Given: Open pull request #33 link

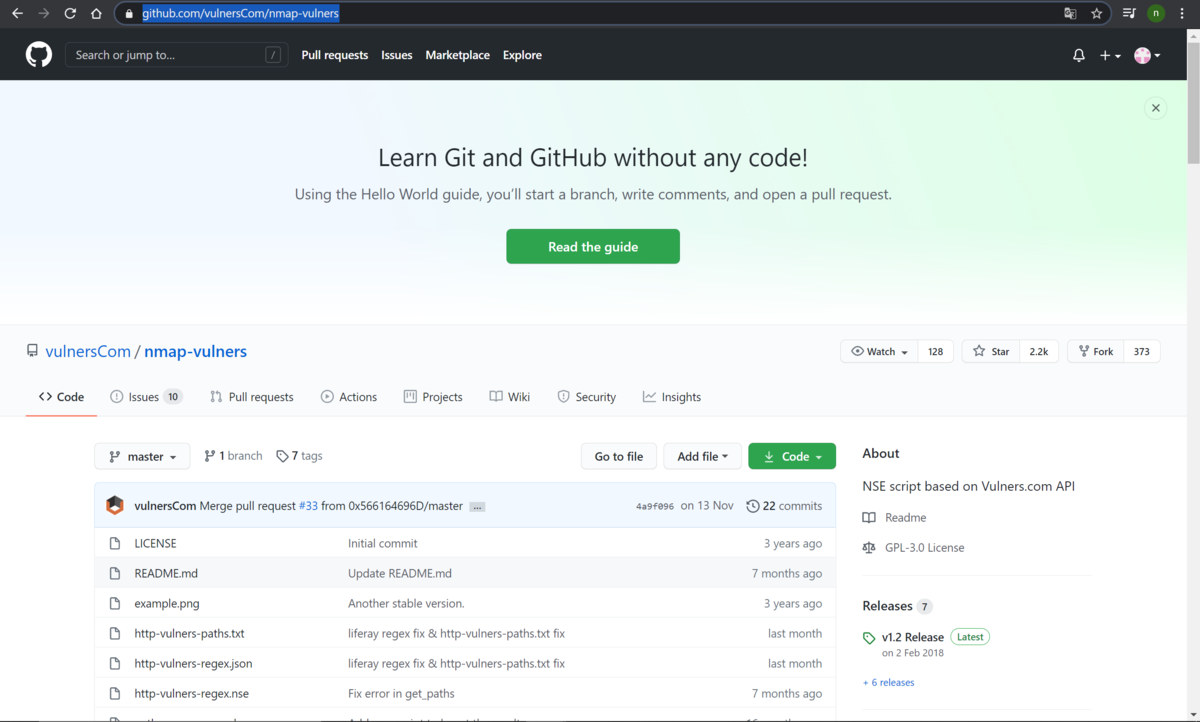Looking at the screenshot, I should point(308,506).
